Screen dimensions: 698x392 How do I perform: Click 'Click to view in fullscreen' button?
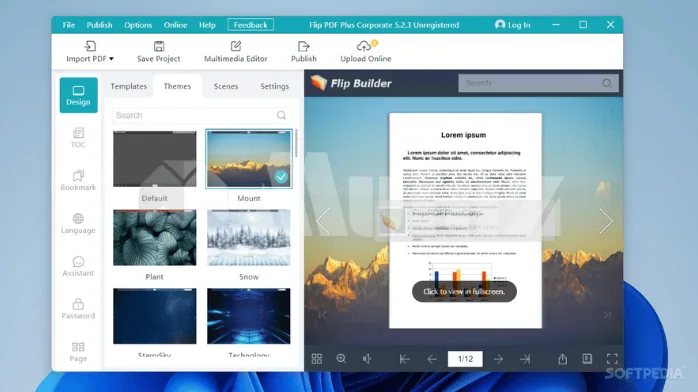click(464, 291)
